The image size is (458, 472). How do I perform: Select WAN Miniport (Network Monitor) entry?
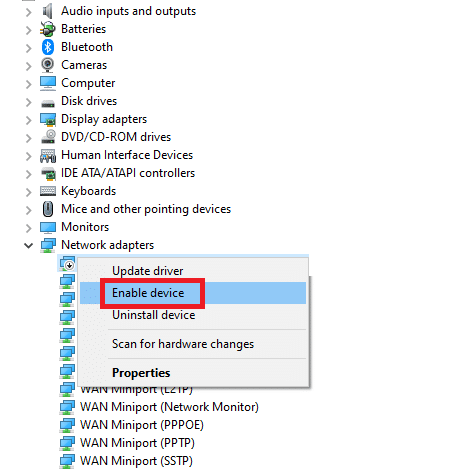click(169, 407)
